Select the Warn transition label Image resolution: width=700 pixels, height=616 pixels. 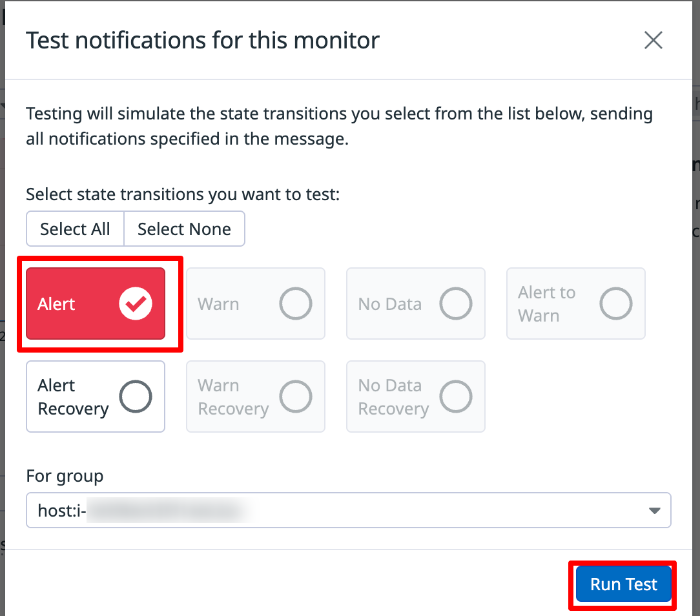[x=218, y=304]
